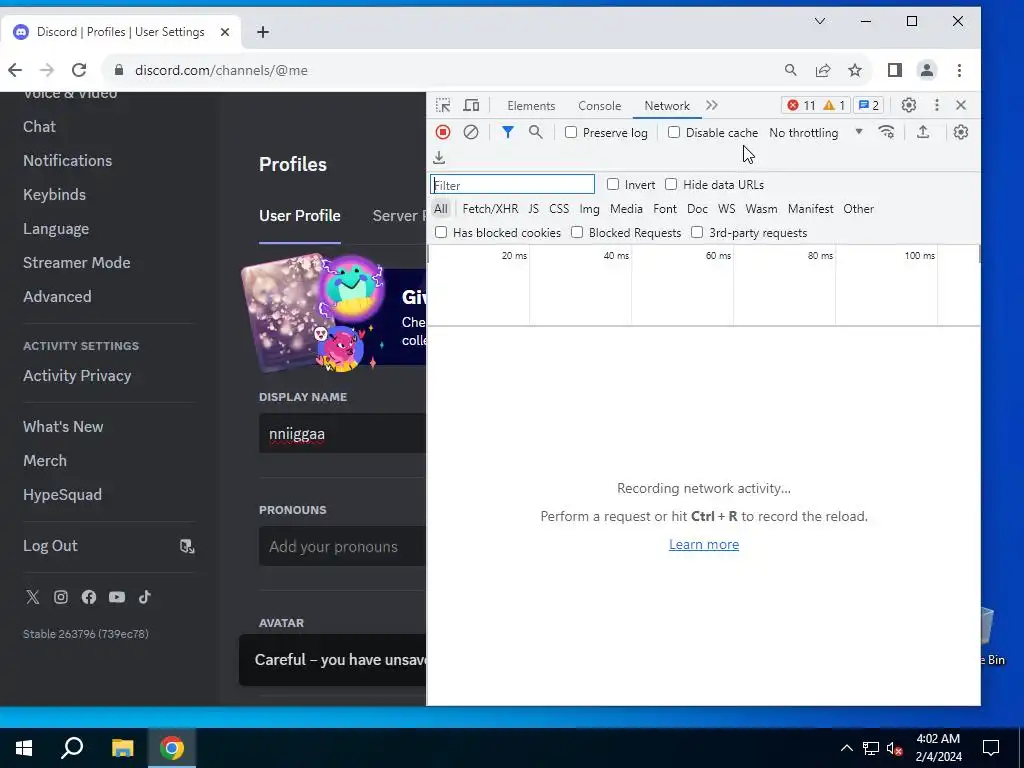Clear the network log
Screen dimensions: 1024x768
pyautogui.click(x=471, y=132)
